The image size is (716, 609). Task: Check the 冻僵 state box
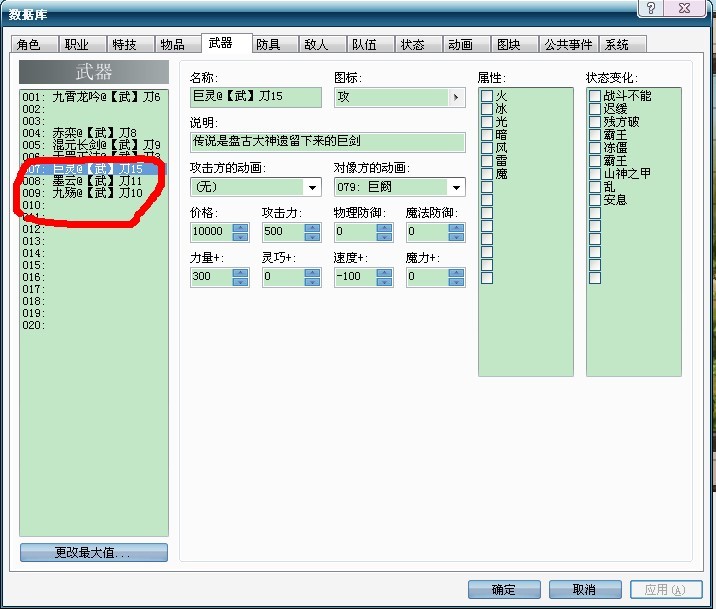click(595, 148)
